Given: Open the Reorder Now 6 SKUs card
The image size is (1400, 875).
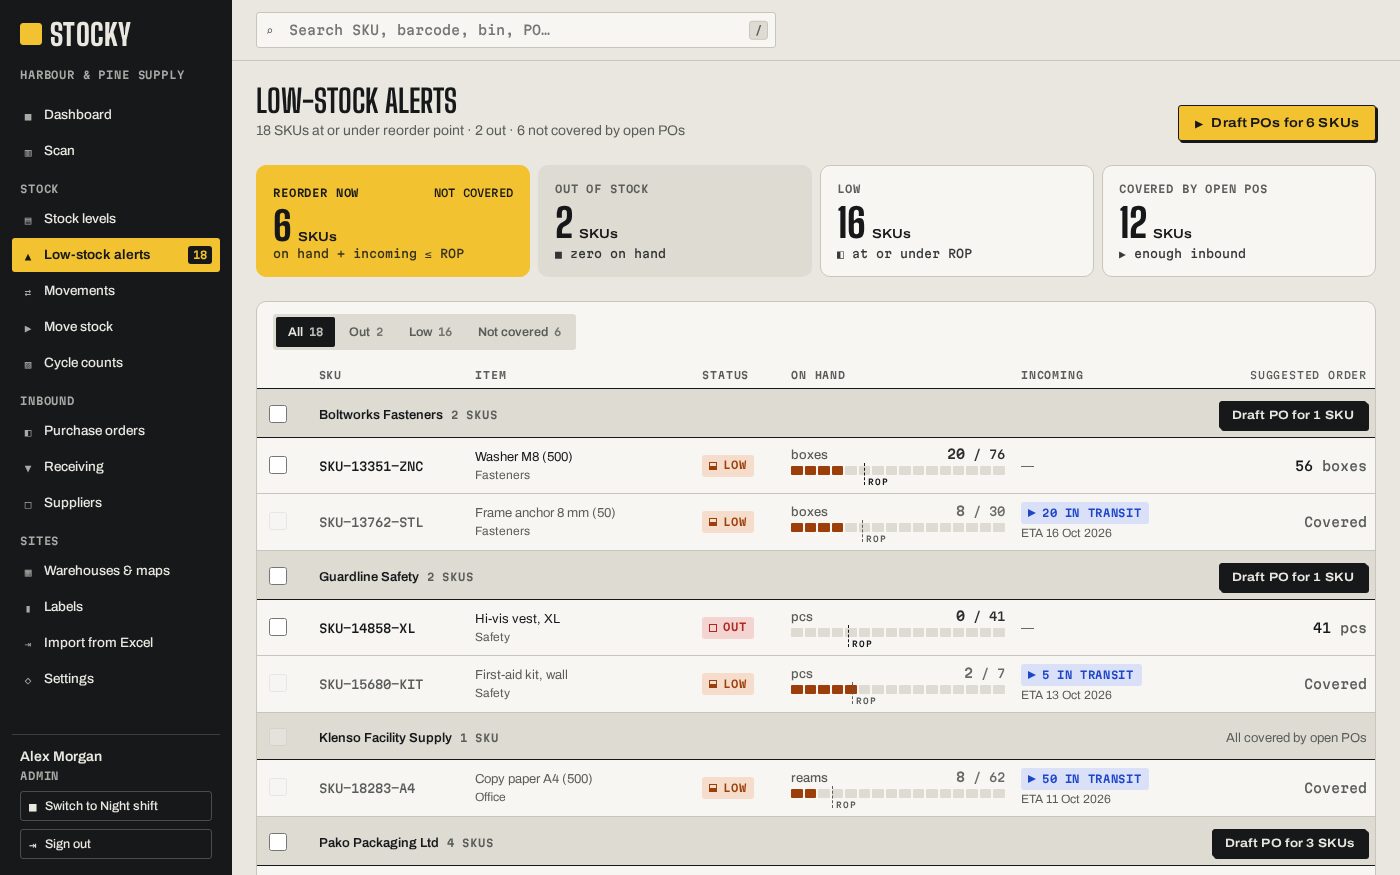Looking at the screenshot, I should point(393,221).
